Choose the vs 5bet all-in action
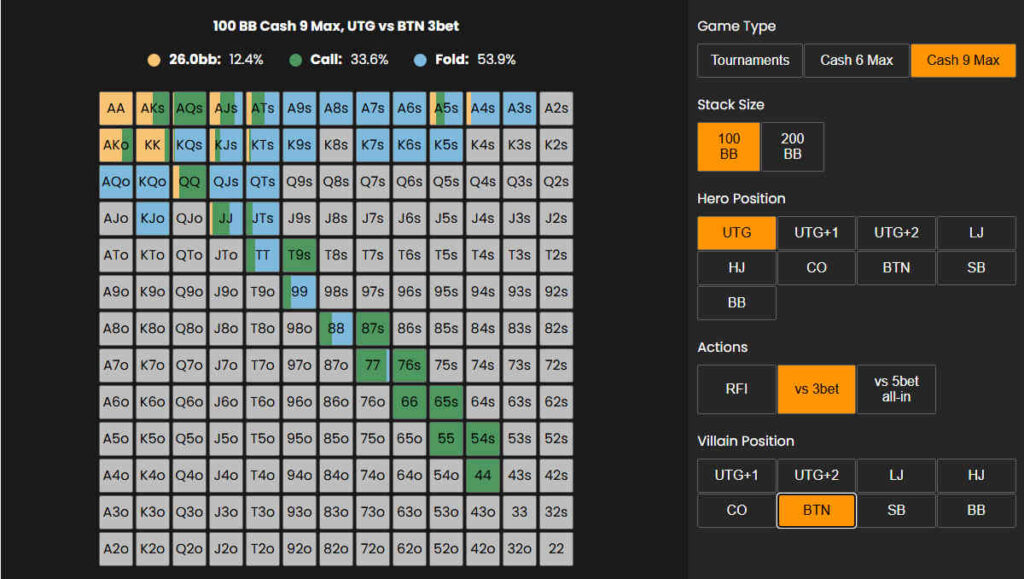1024x579 pixels. coord(896,389)
